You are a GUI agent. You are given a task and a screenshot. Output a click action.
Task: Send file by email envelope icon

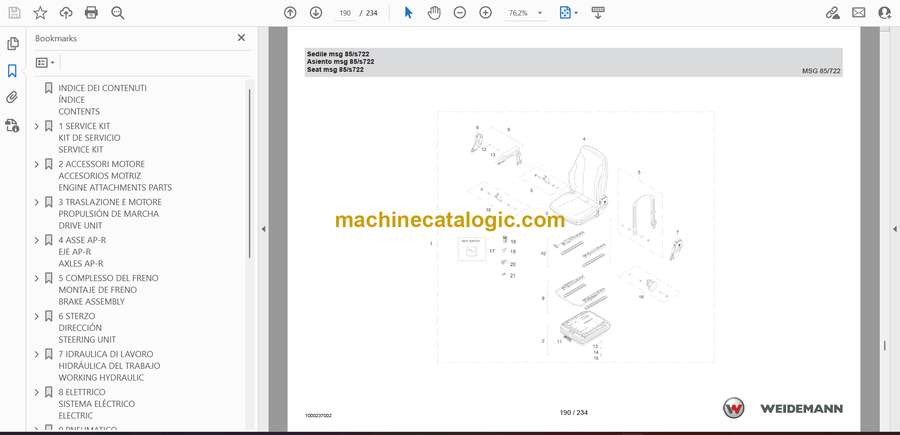coord(859,13)
